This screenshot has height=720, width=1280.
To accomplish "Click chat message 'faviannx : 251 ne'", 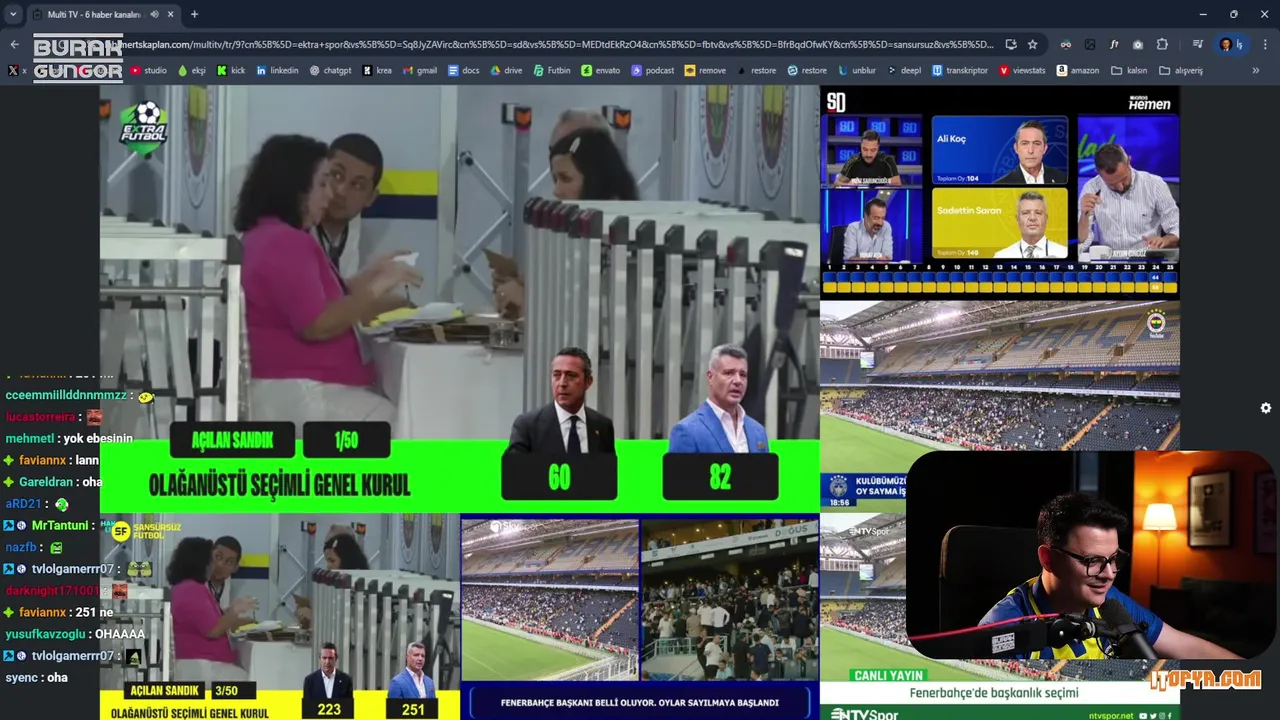I will [58, 612].
